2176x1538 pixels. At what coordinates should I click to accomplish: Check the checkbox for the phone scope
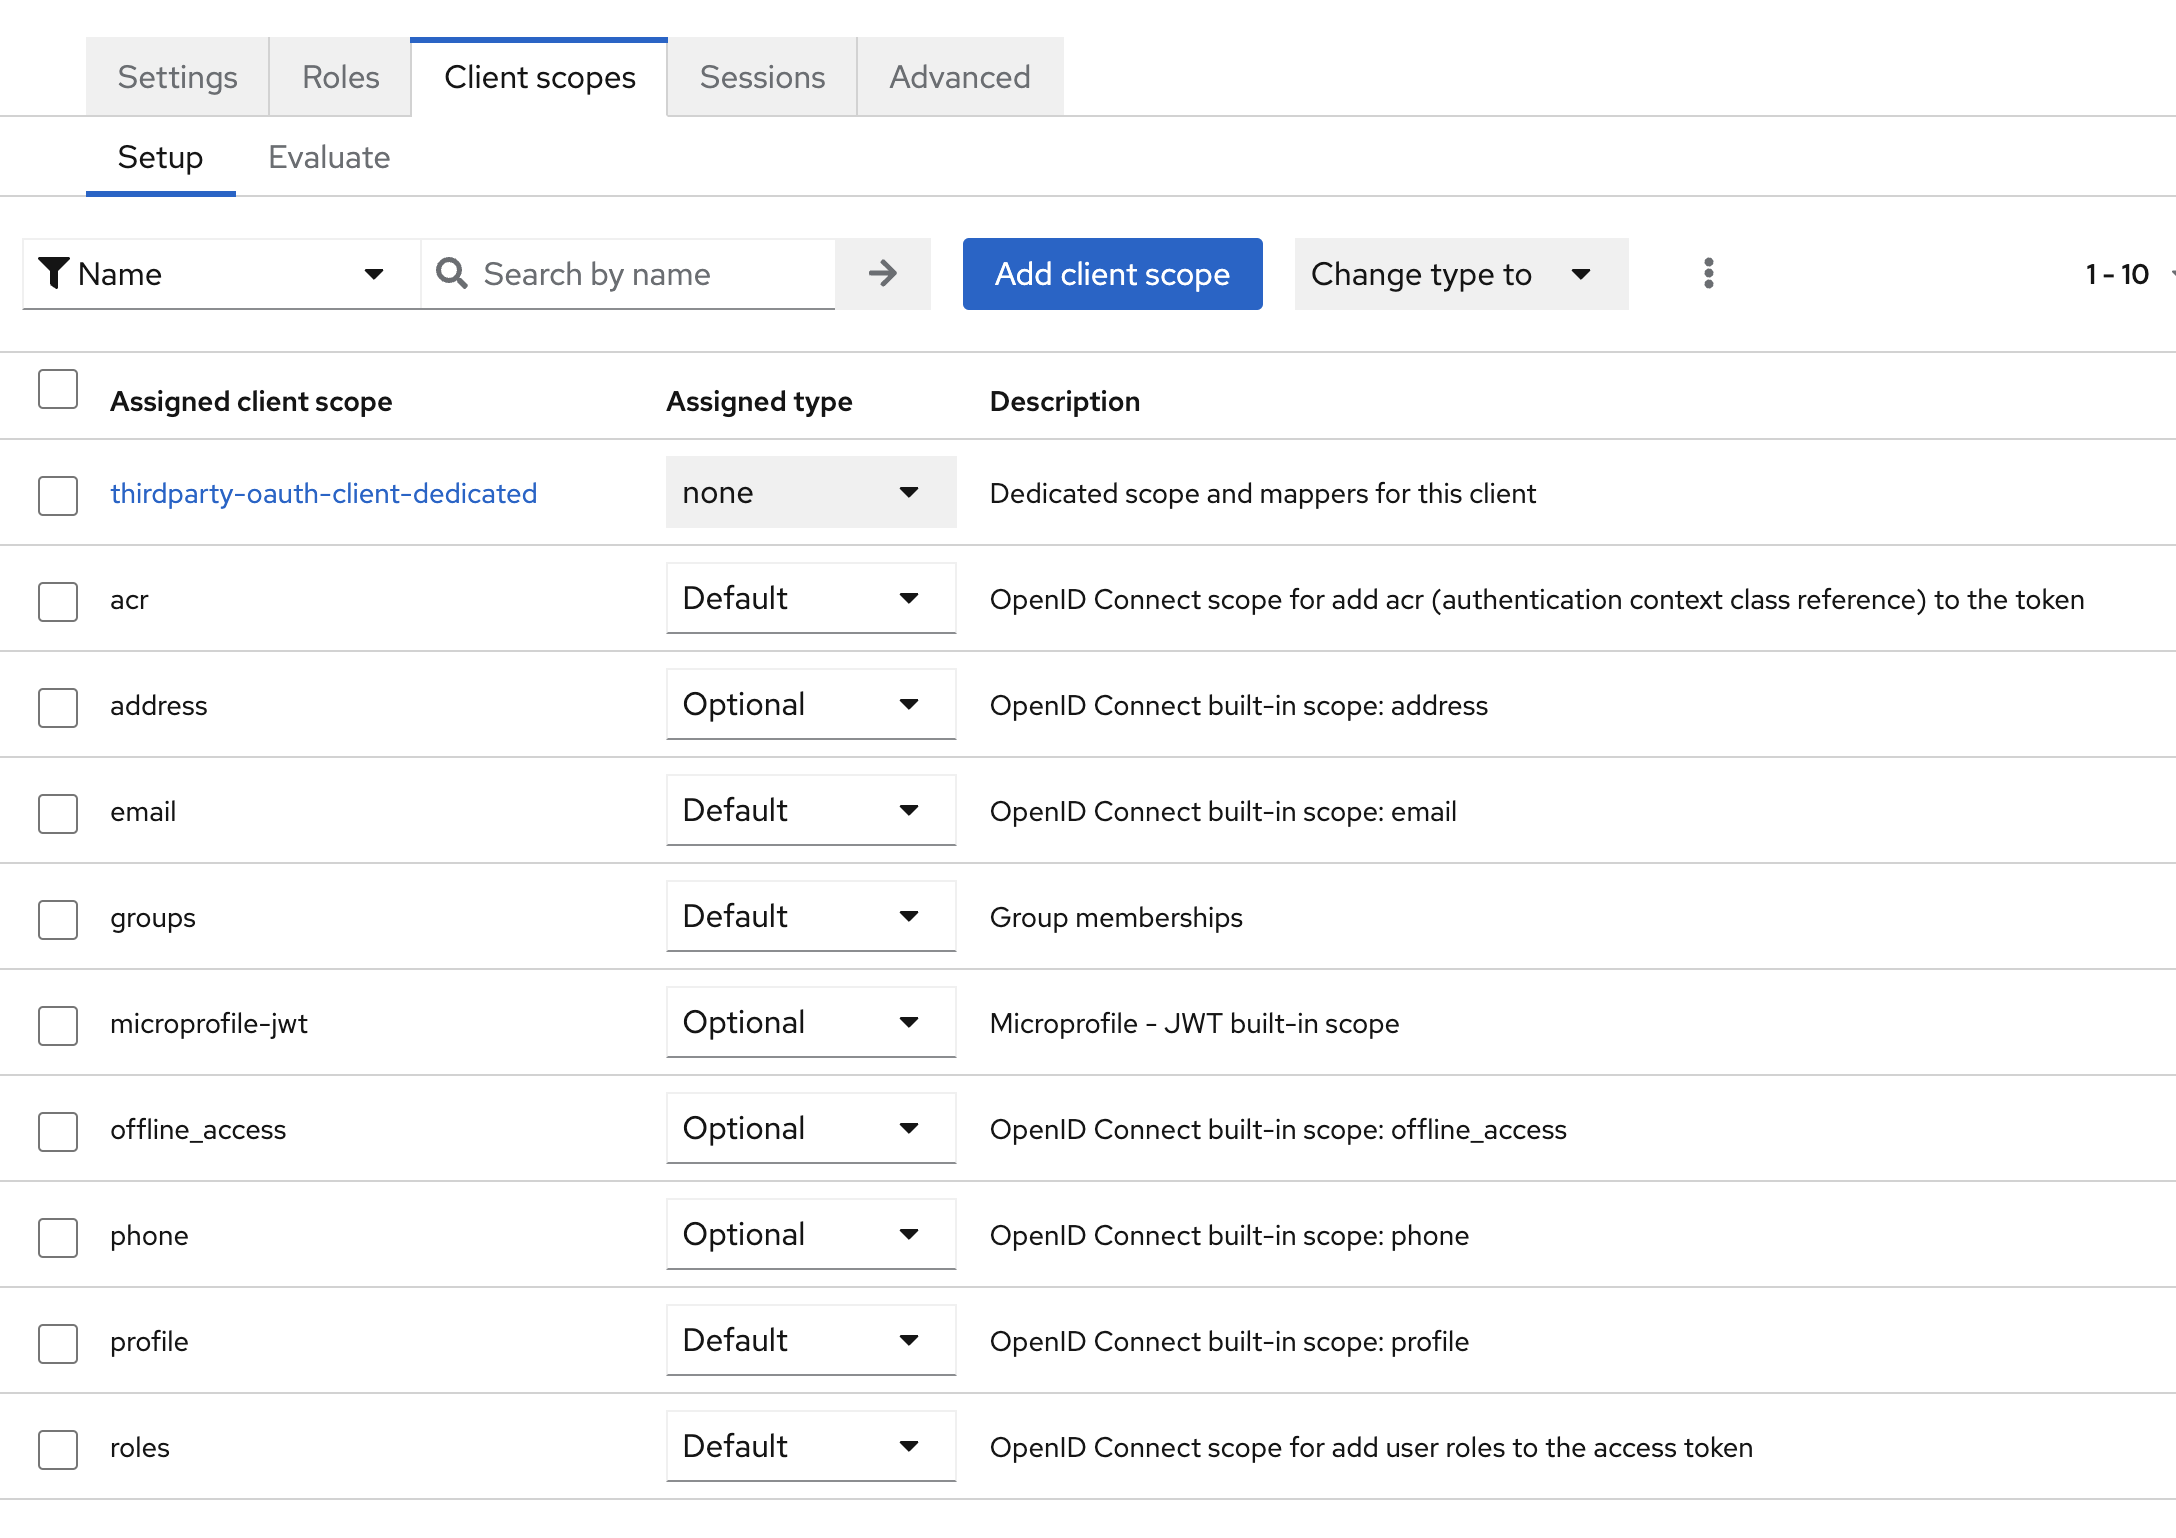coord(57,1237)
